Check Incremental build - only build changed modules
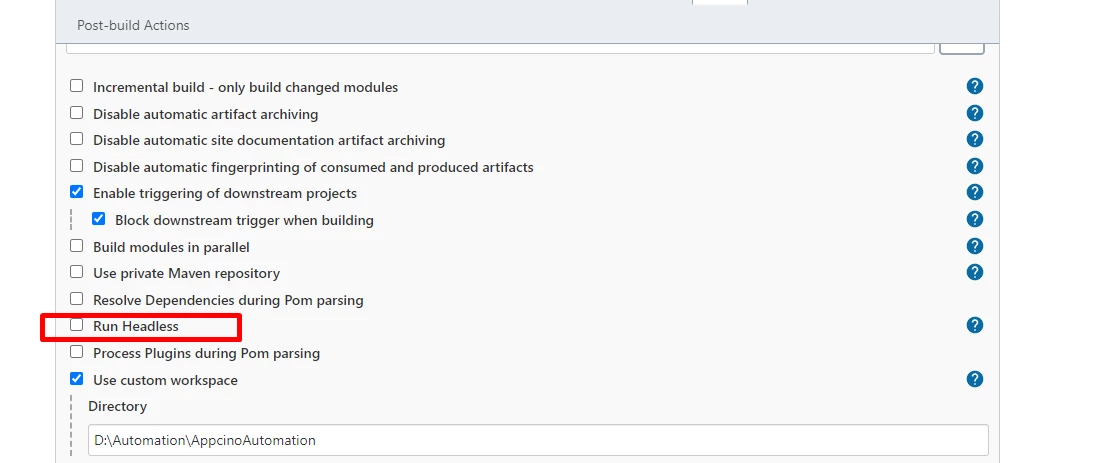 tap(77, 86)
